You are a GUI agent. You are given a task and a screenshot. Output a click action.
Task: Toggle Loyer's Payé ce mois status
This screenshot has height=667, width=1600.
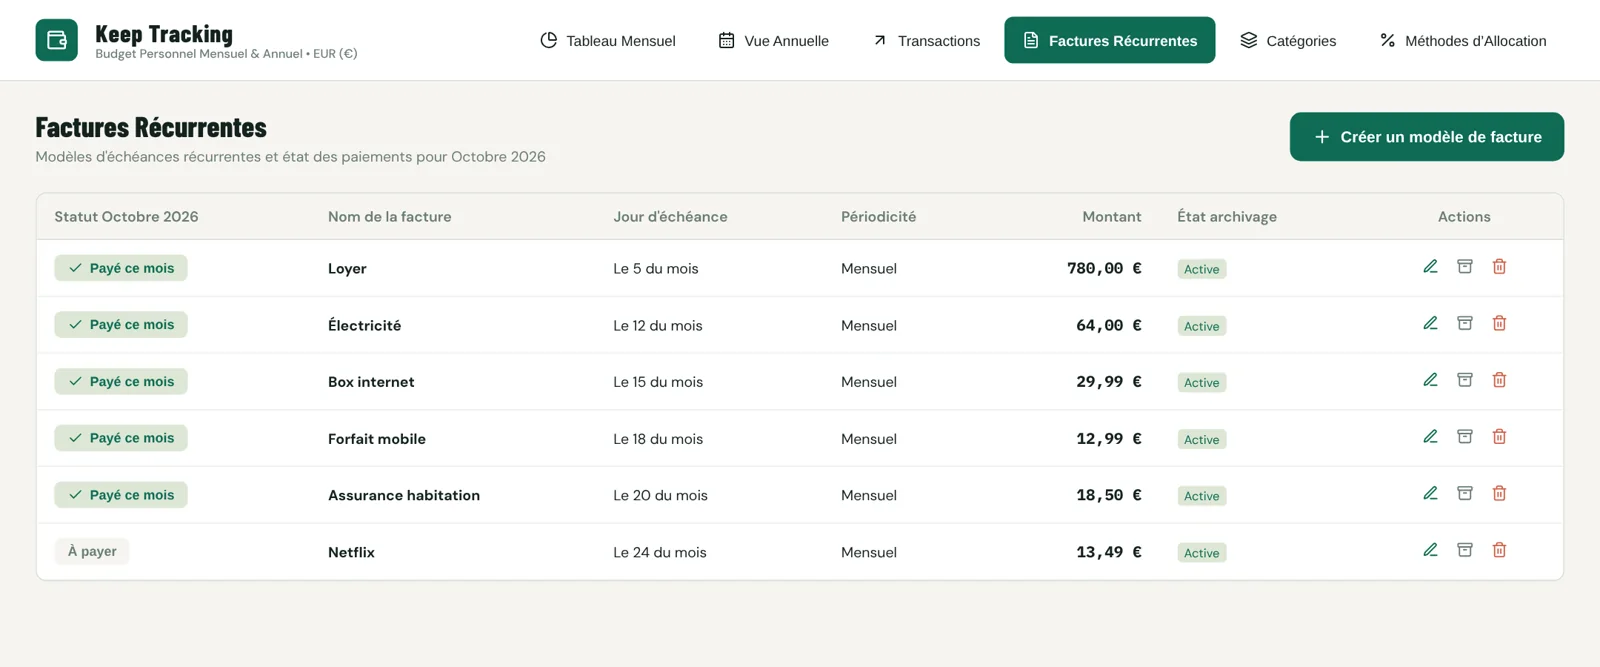(x=121, y=268)
